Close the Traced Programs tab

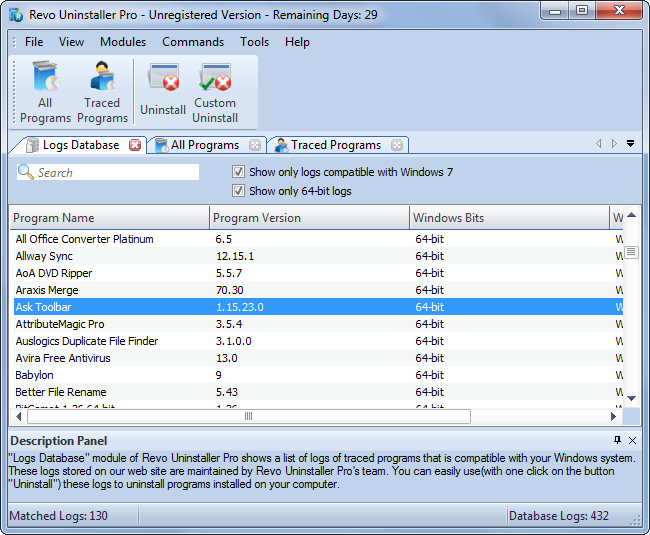click(x=397, y=145)
